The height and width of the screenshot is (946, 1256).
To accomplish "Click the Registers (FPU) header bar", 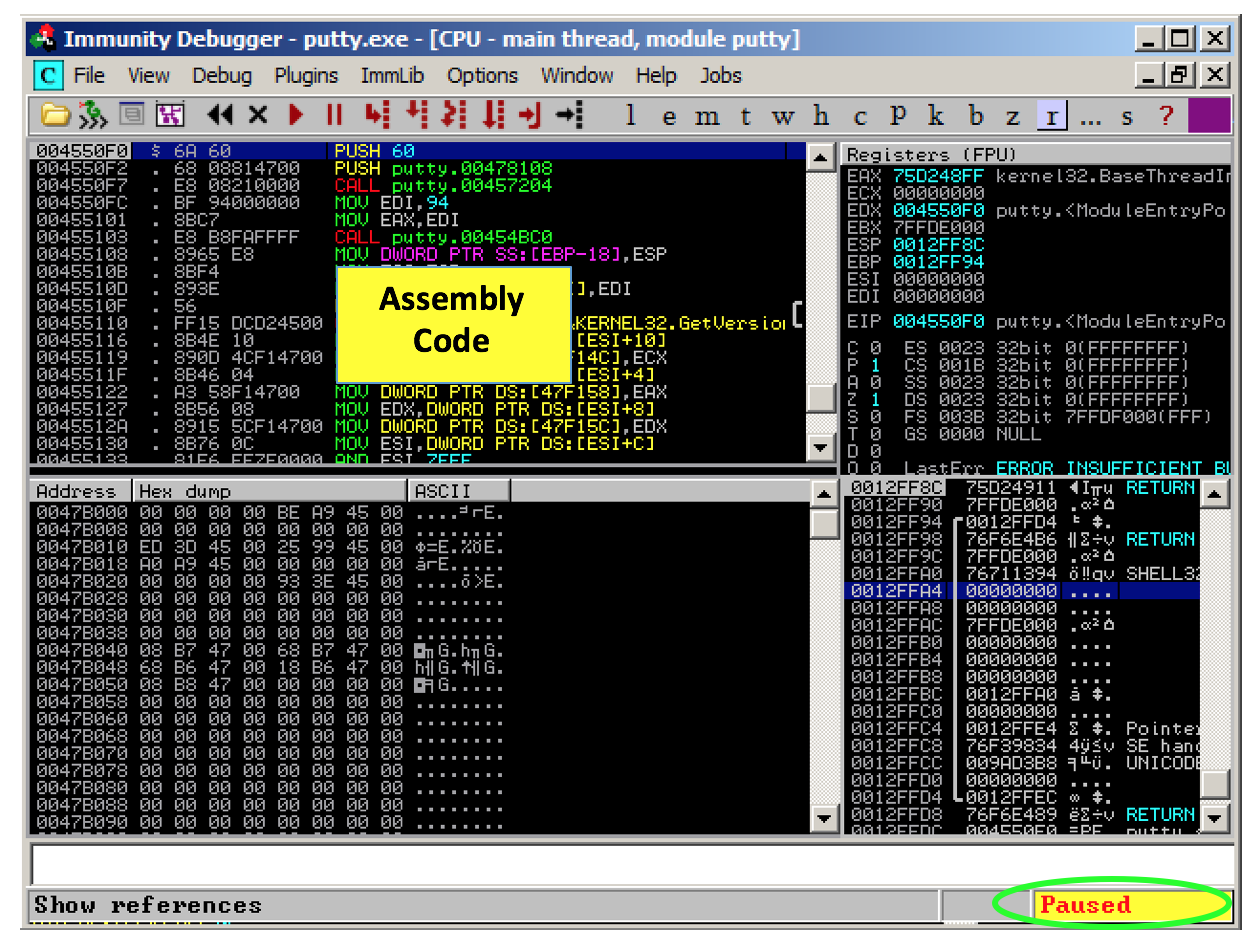I will point(1035,154).
